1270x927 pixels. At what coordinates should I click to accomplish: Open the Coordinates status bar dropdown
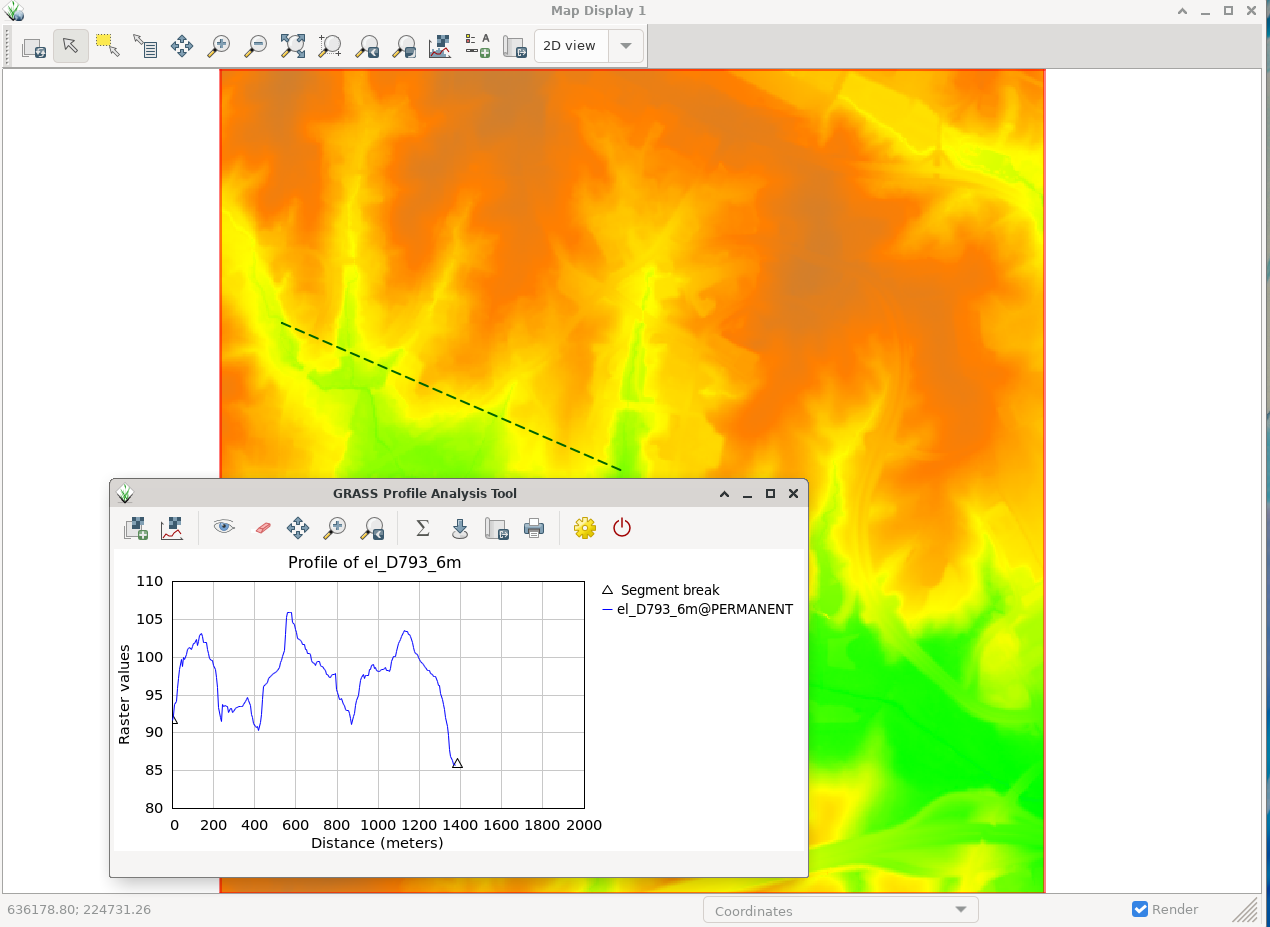840,910
